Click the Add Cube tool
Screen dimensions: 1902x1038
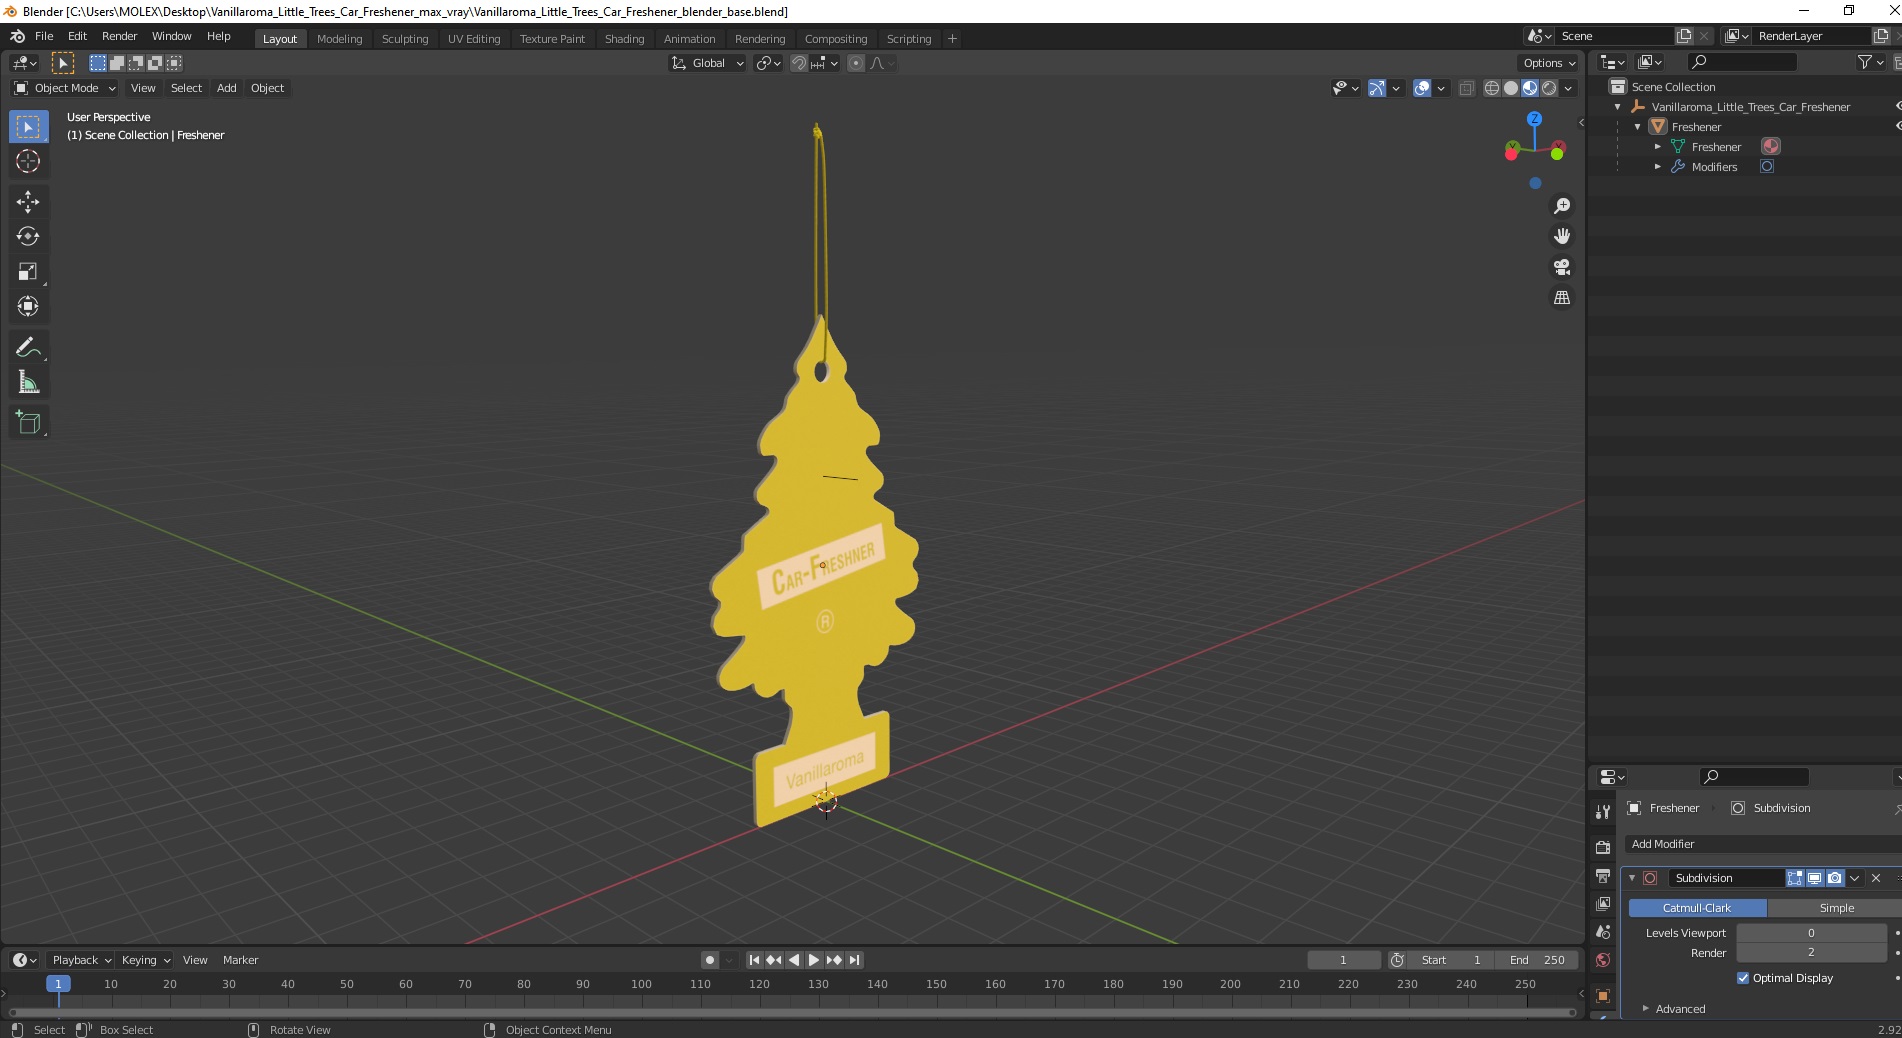pos(28,423)
